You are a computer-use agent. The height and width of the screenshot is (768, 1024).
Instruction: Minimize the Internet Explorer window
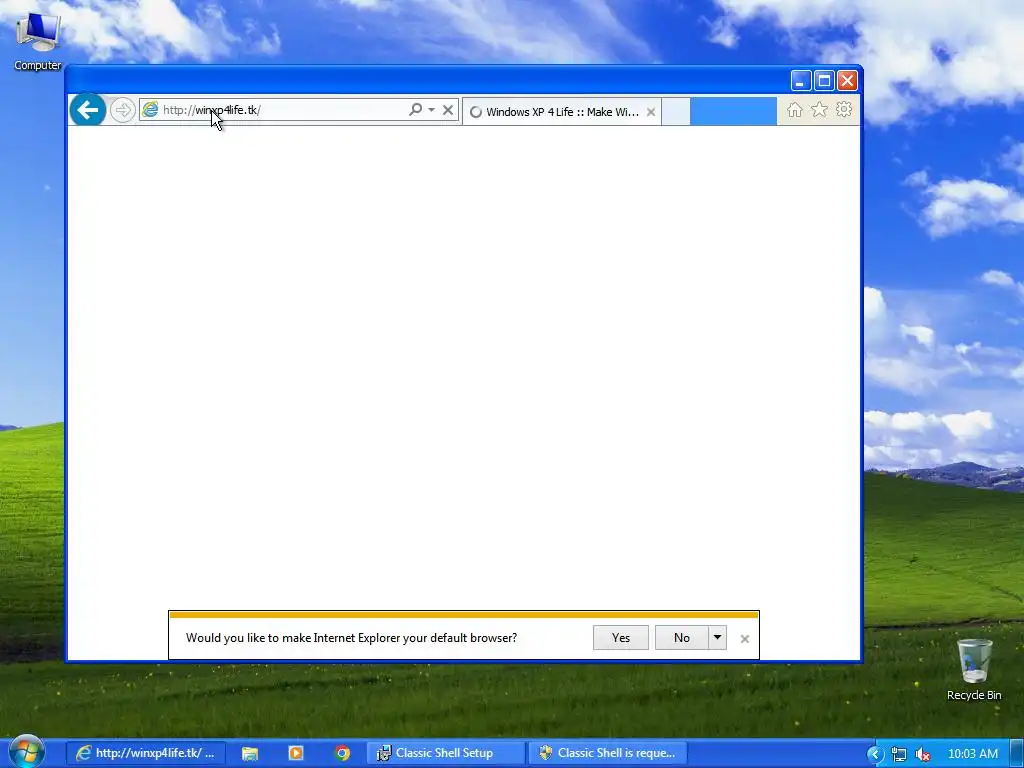[801, 80]
